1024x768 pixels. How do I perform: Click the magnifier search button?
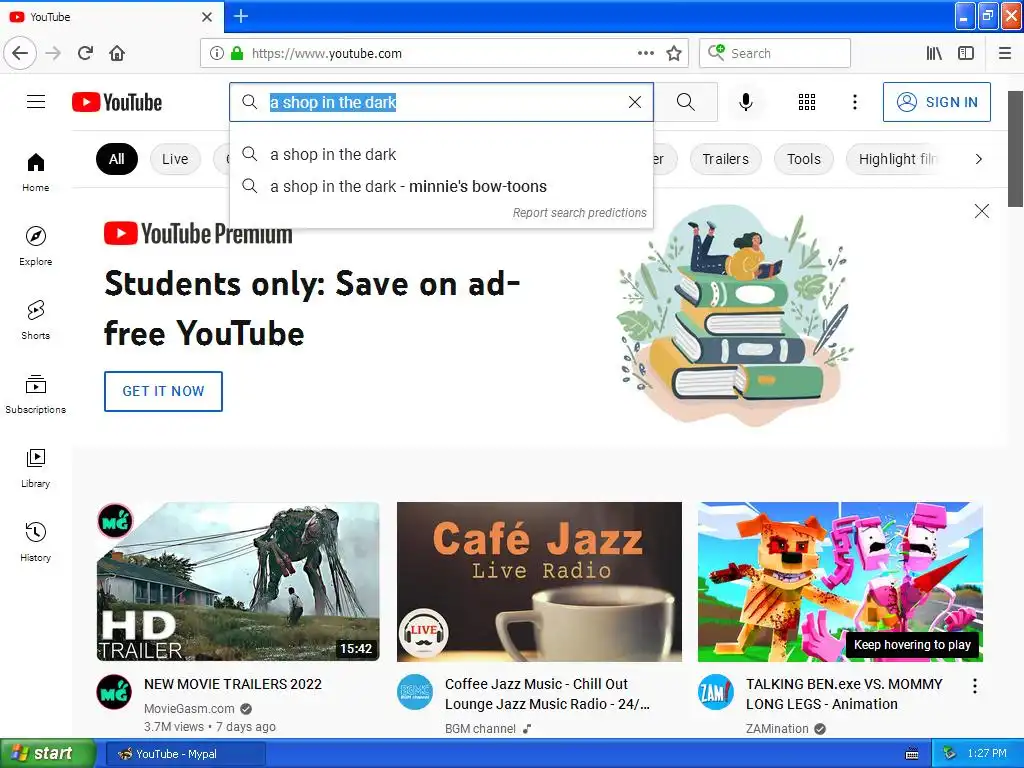pyautogui.click(x=686, y=102)
